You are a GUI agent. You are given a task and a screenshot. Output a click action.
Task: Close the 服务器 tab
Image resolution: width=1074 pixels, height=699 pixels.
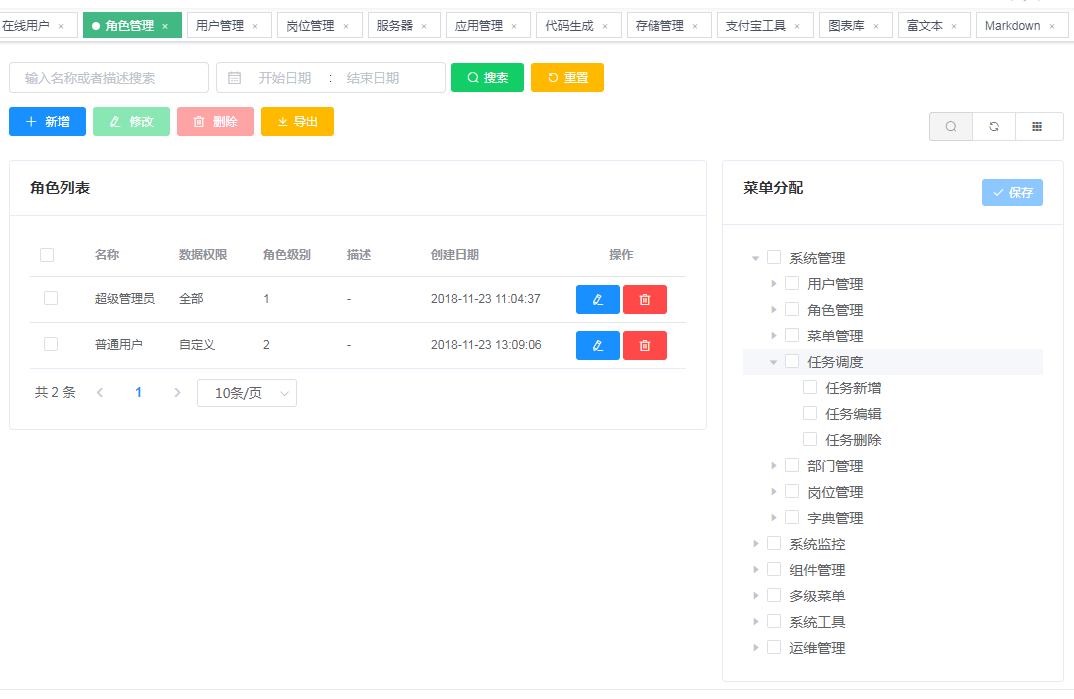[424, 26]
